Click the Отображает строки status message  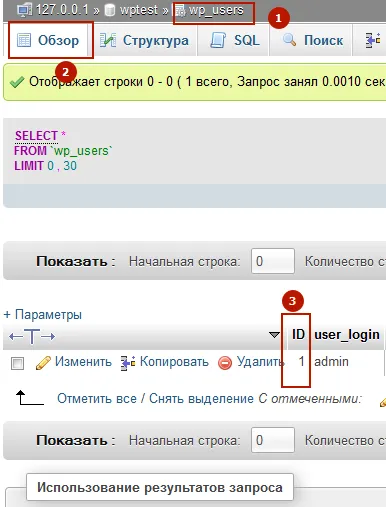coord(207,82)
